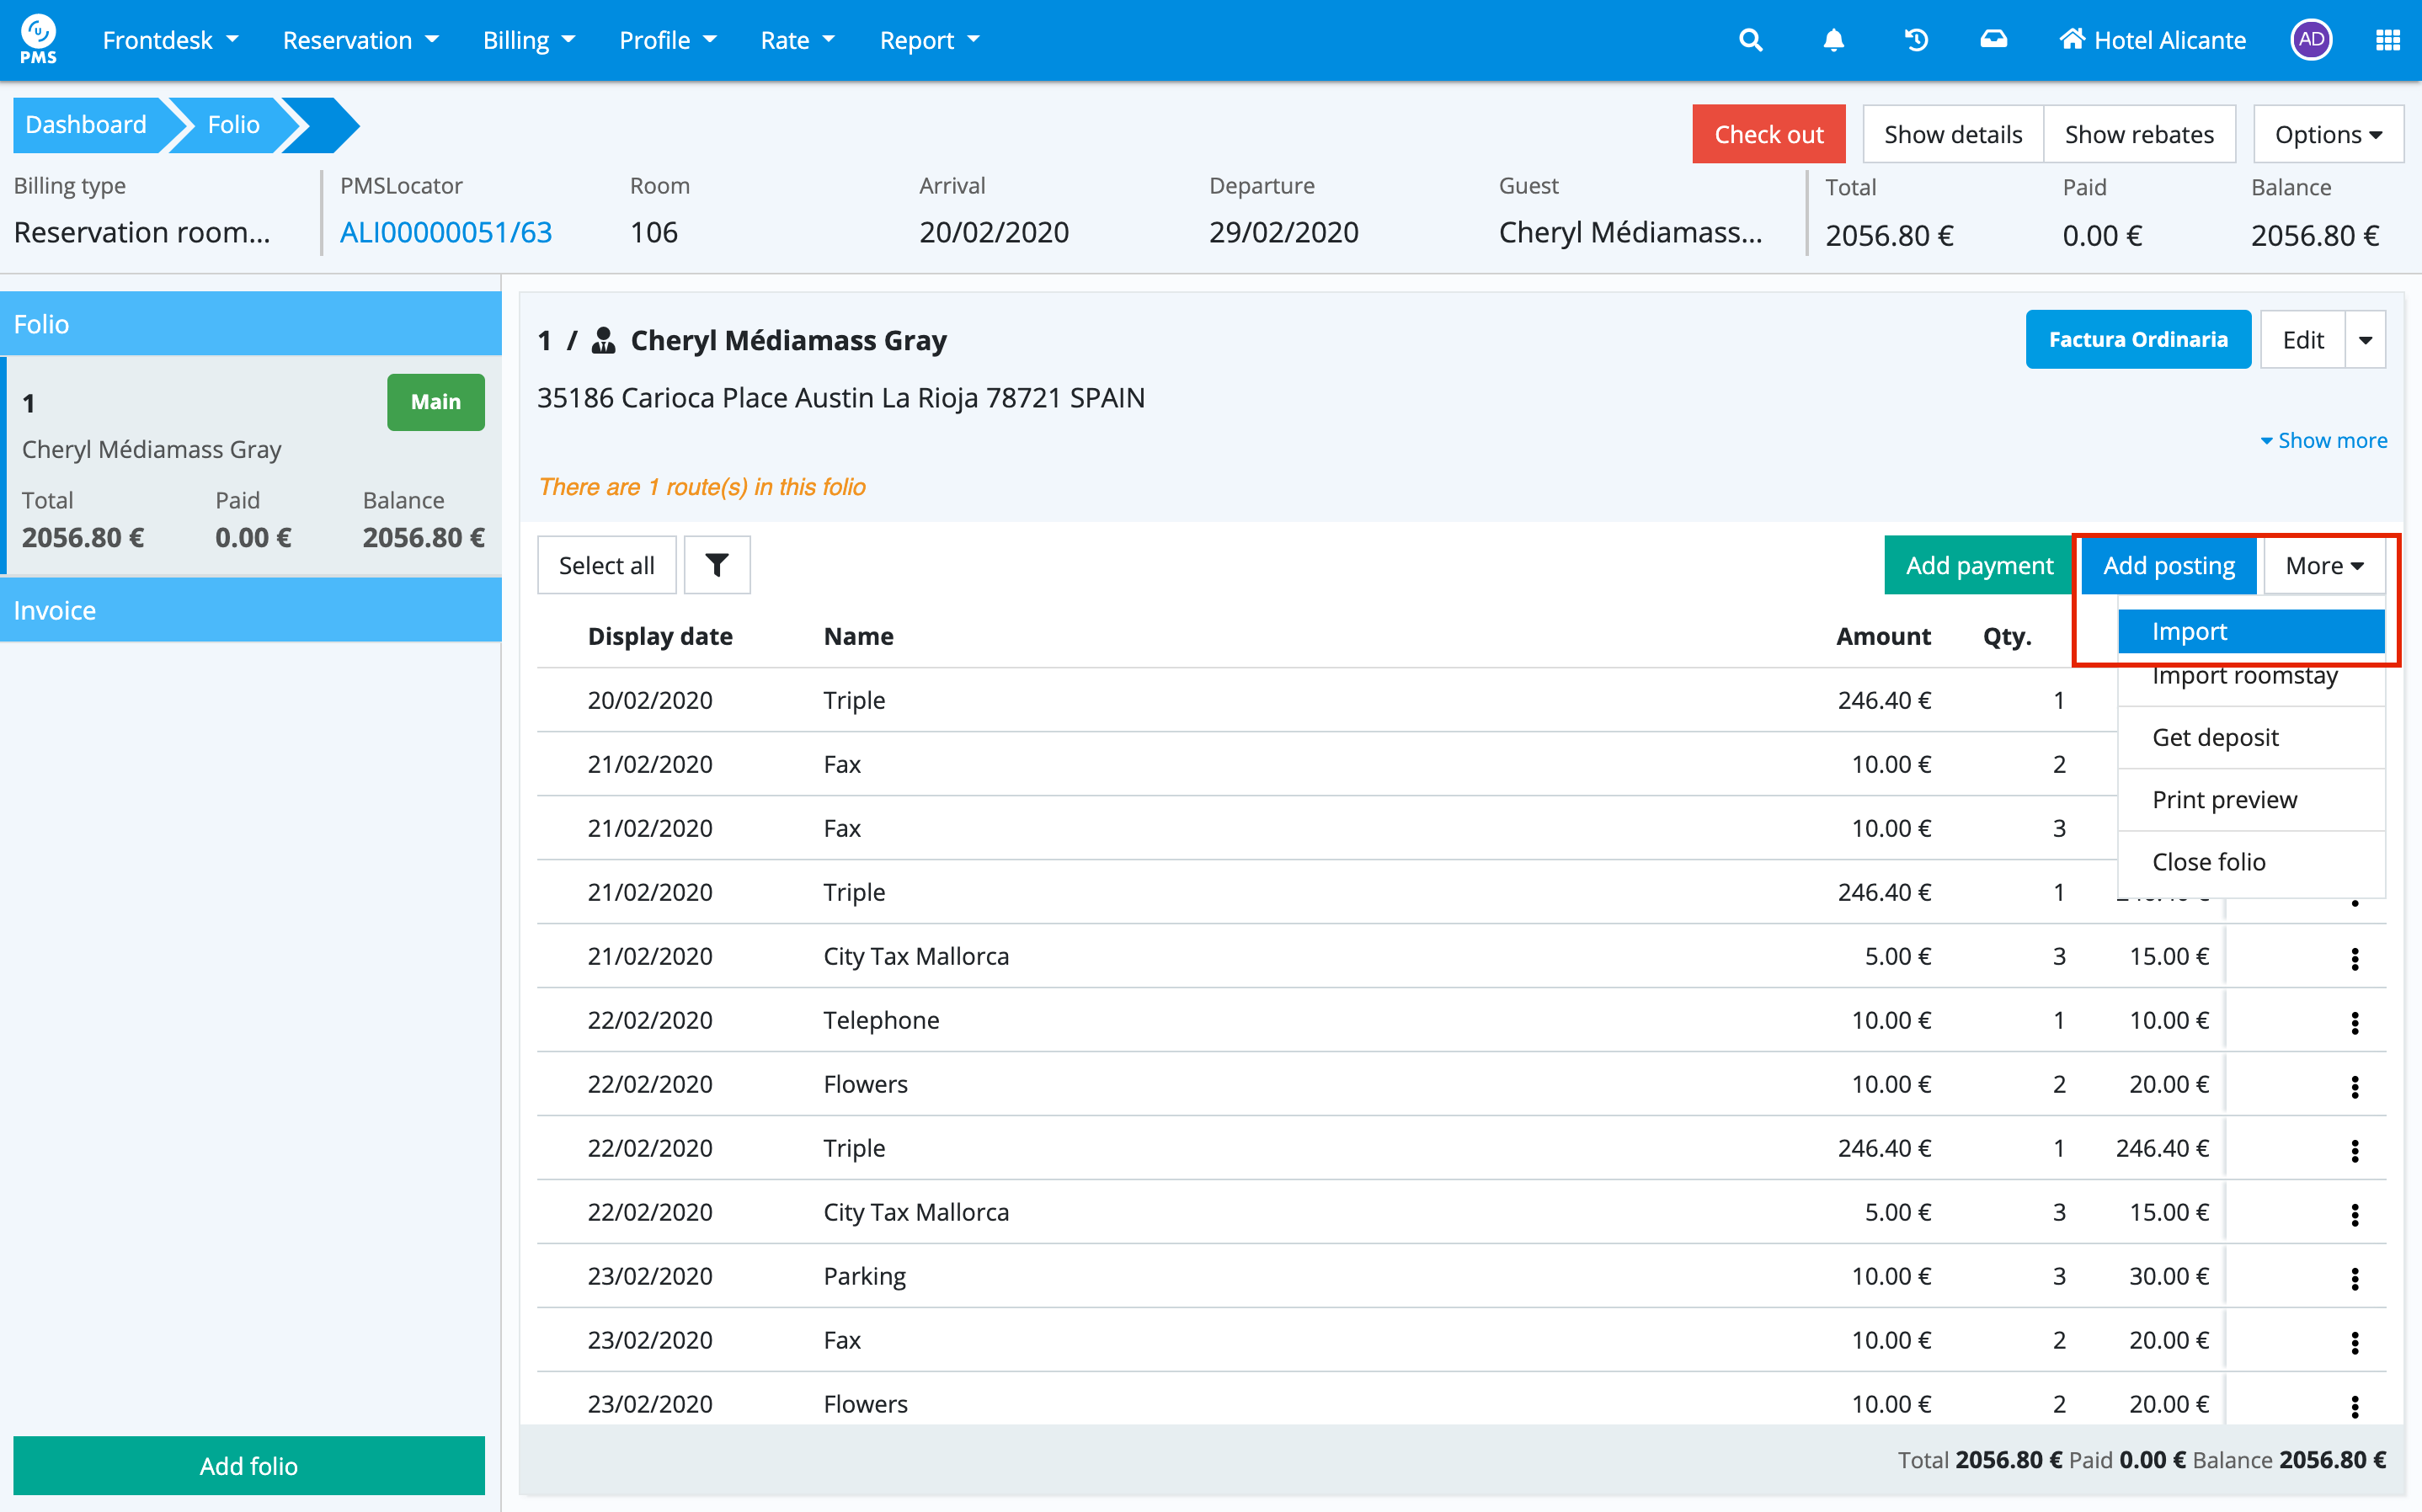This screenshot has height=1512, width=2422.
Task: Select Import roomstay from menu
Action: click(2244, 678)
